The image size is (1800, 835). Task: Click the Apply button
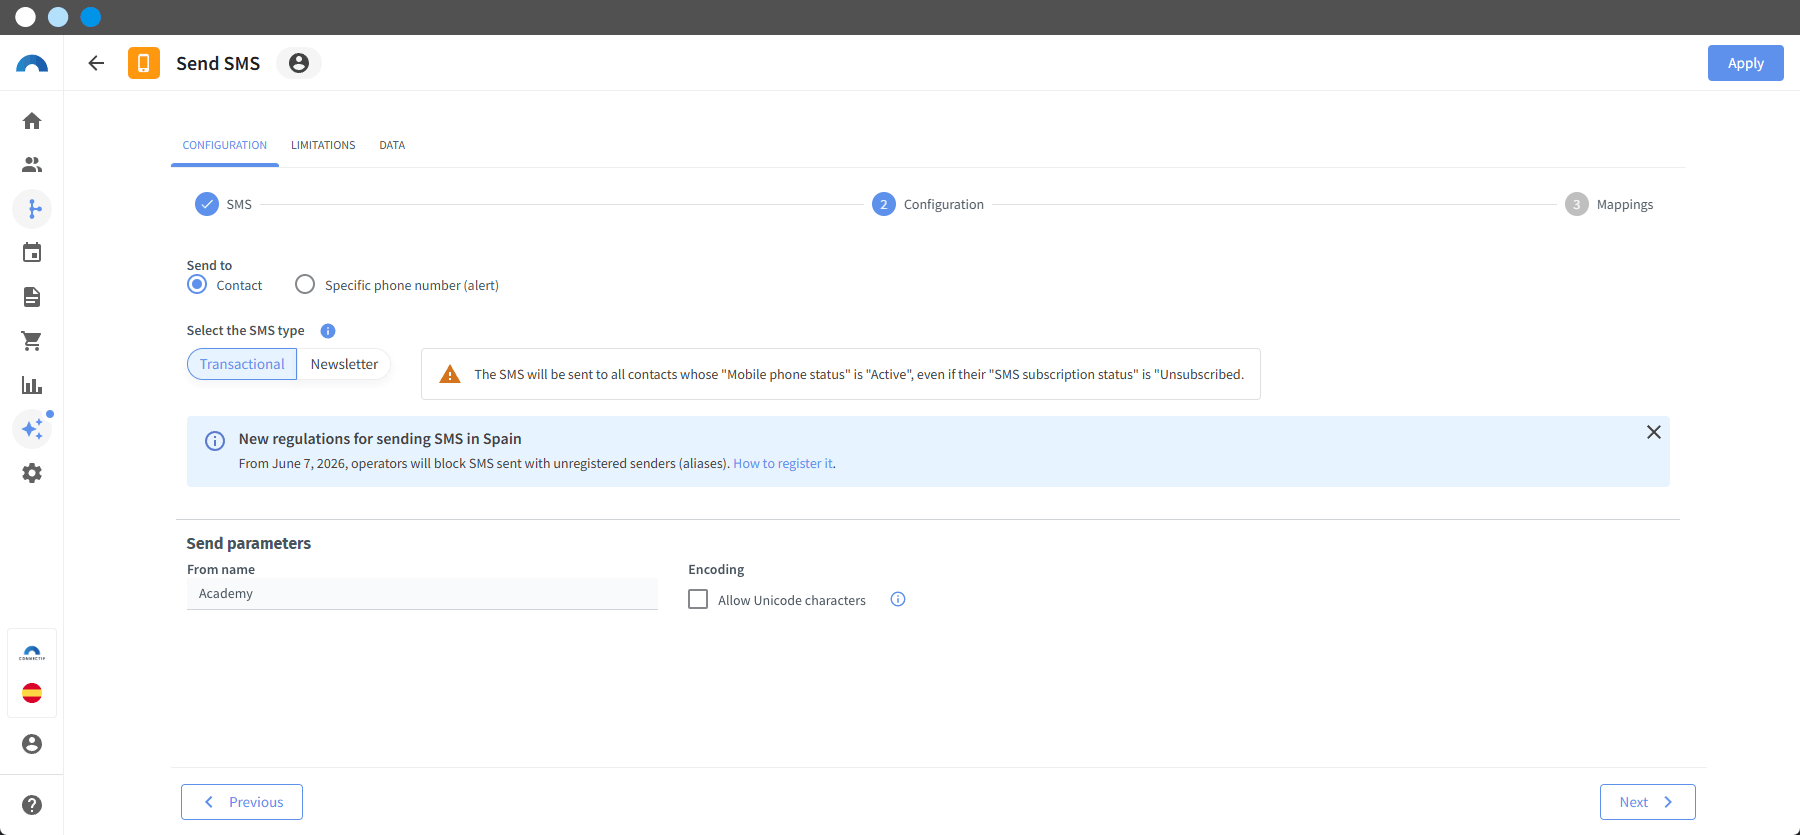(x=1745, y=63)
